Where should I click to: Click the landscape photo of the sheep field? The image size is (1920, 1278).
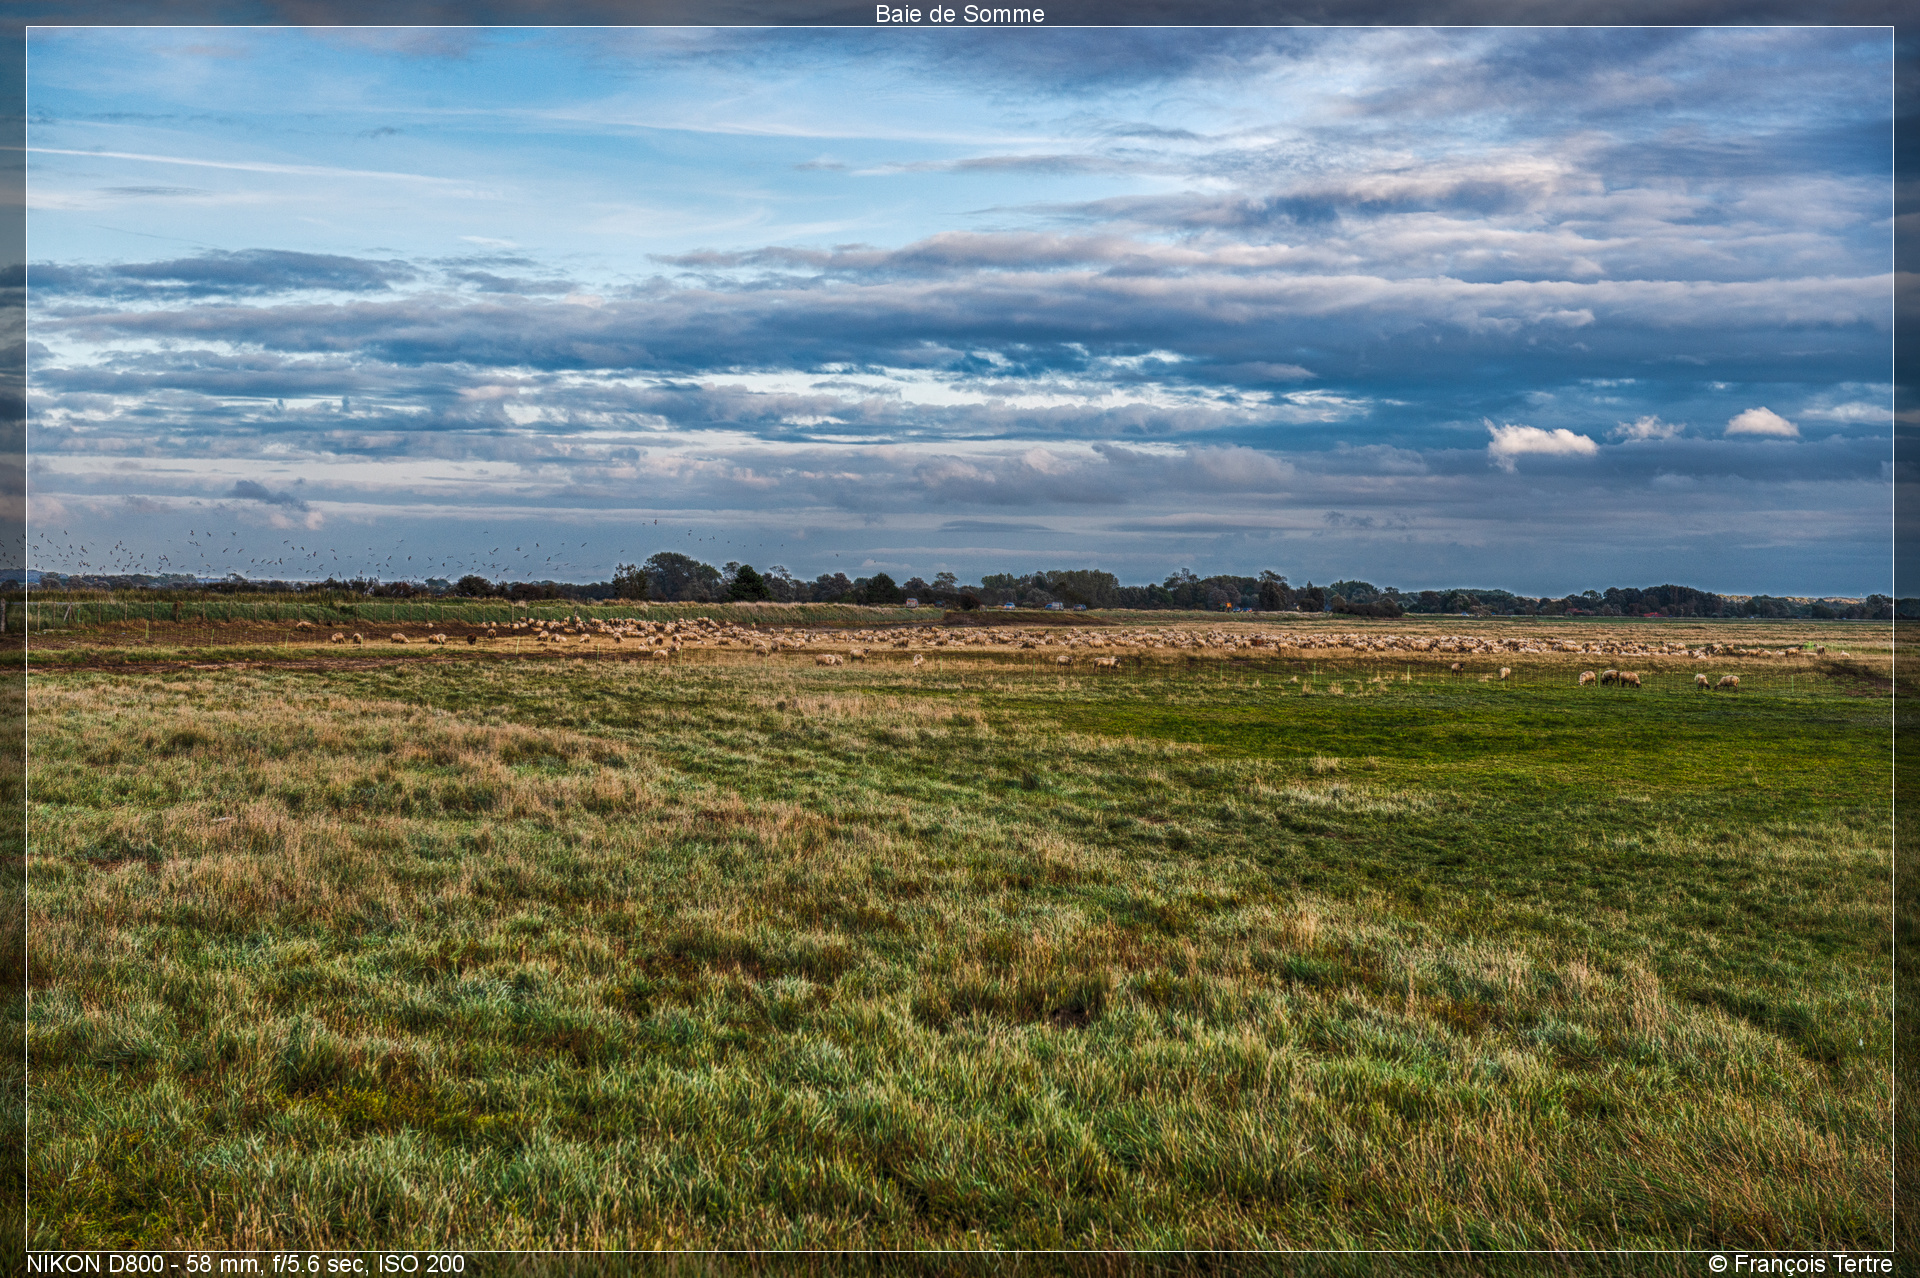click(x=960, y=639)
